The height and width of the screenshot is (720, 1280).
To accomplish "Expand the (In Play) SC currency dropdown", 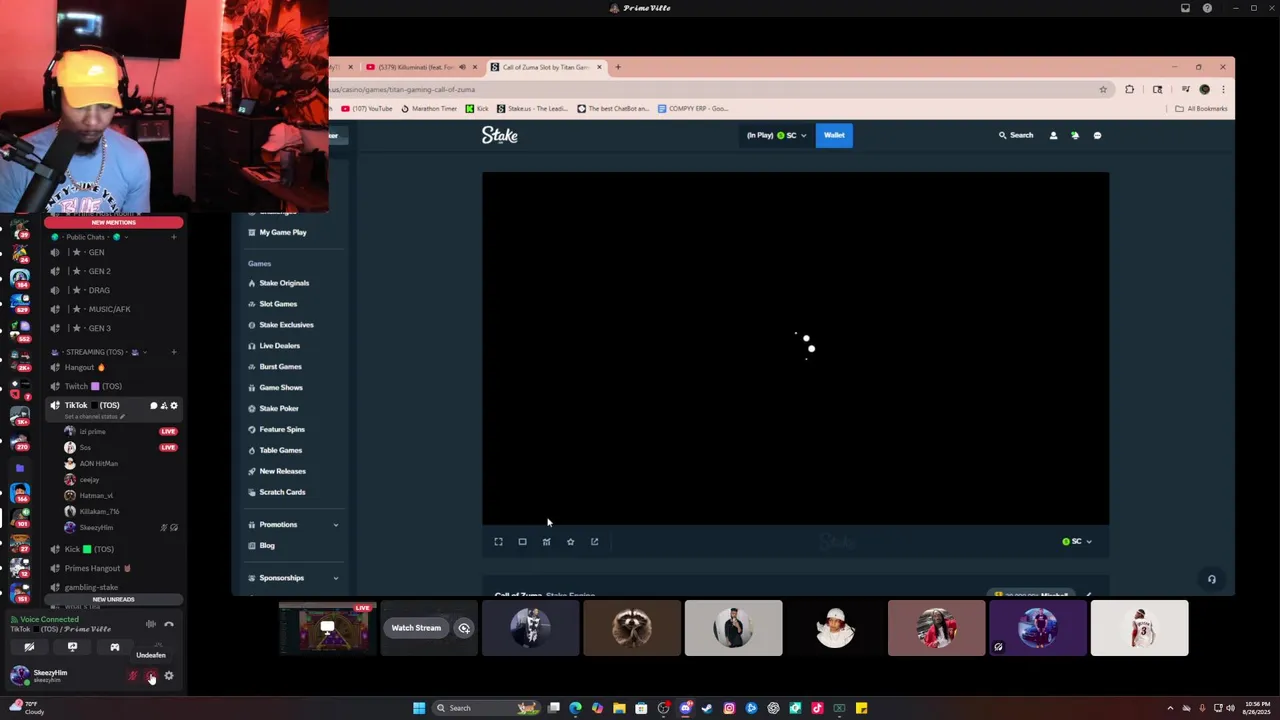I will pos(777,135).
